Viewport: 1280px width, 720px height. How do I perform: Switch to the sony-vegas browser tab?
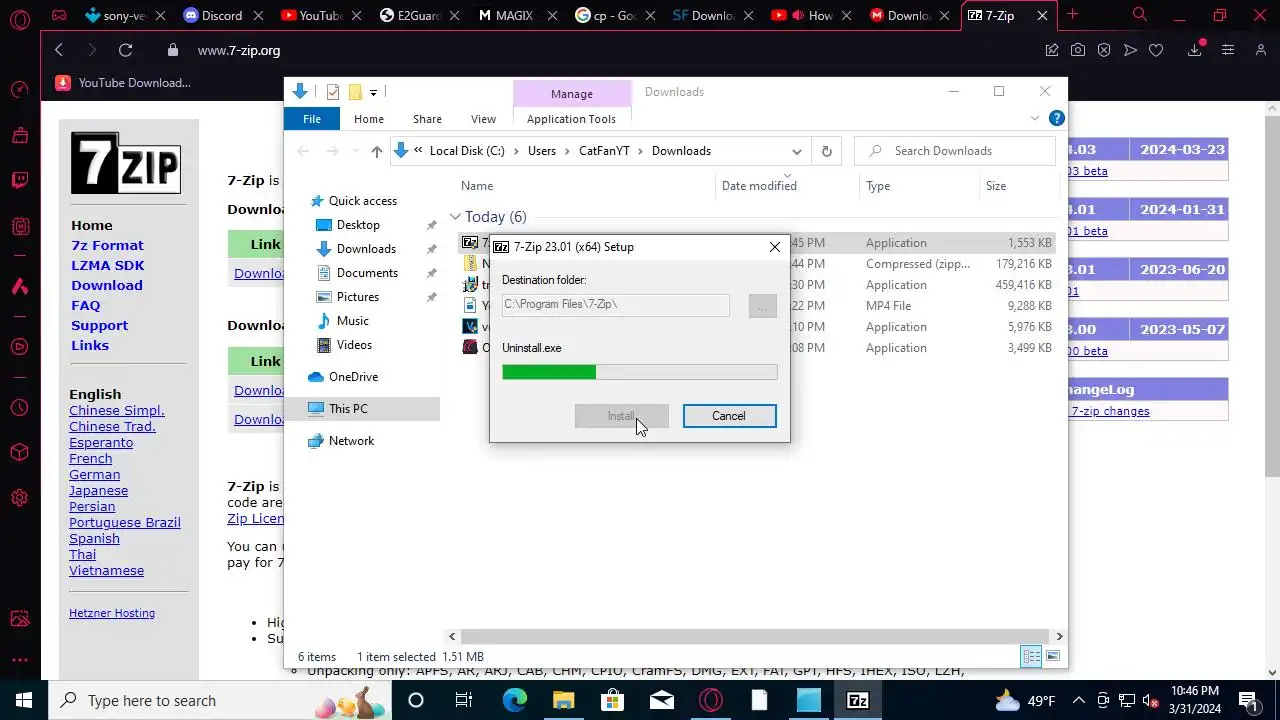116,15
